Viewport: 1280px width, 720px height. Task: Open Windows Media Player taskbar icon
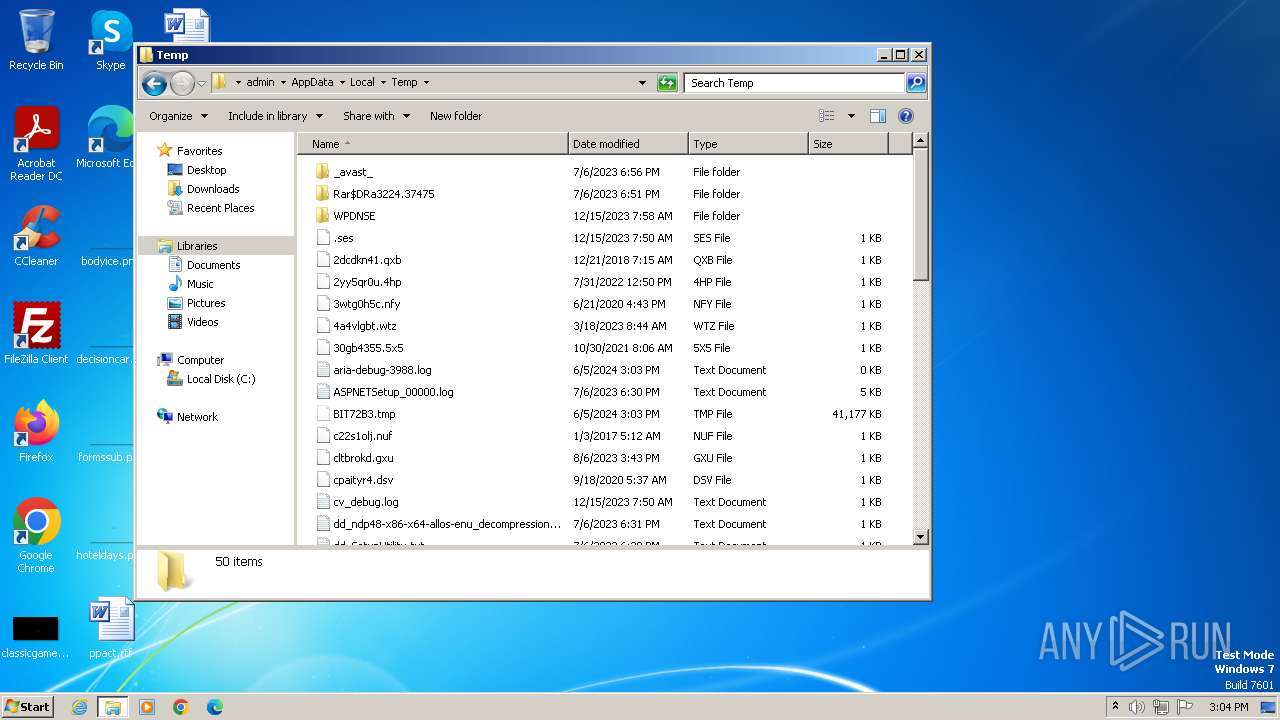147,707
